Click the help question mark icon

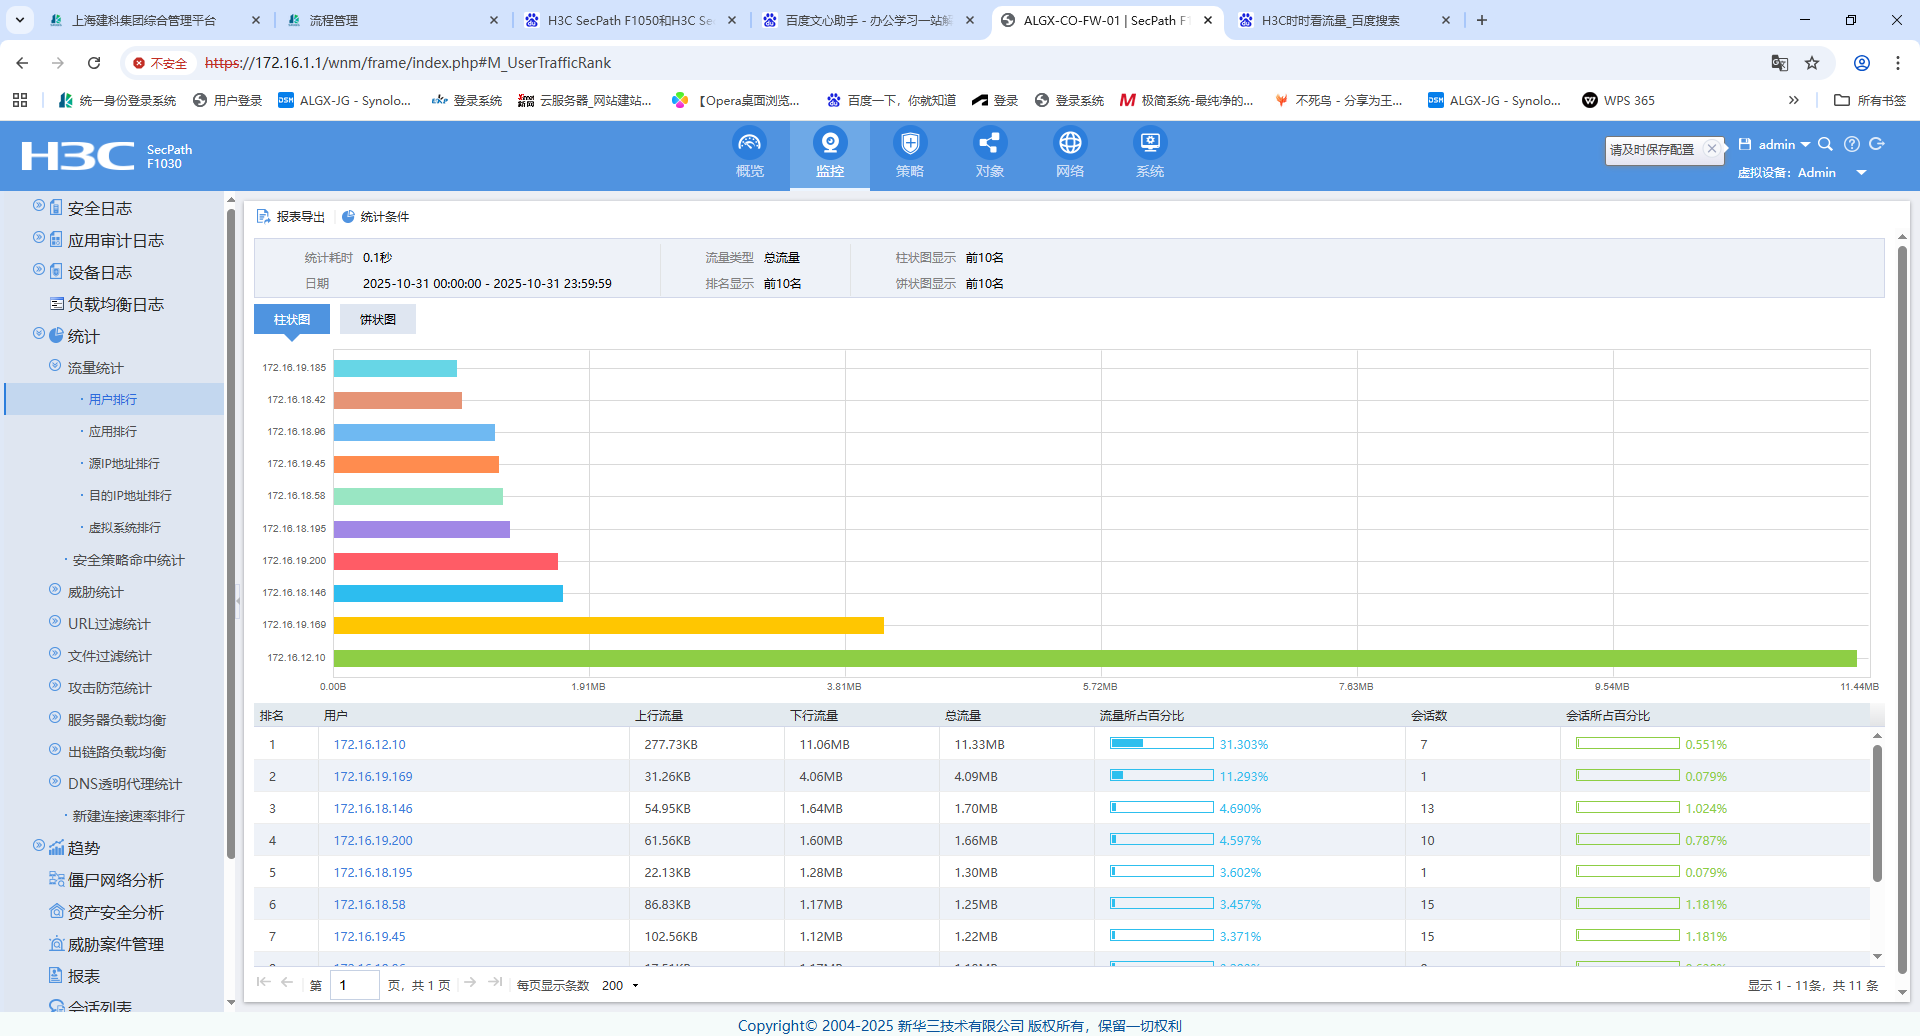pyautogui.click(x=1852, y=145)
